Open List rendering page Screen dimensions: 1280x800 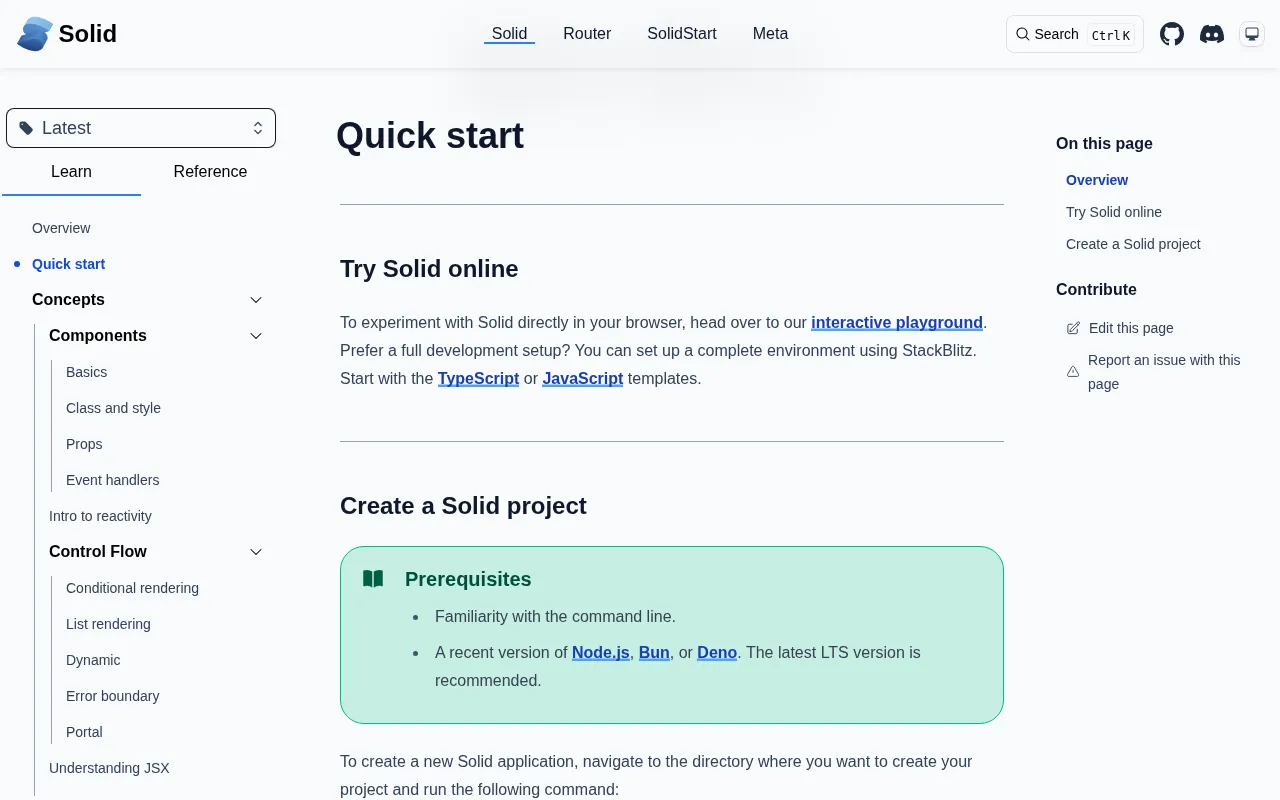pos(108,624)
